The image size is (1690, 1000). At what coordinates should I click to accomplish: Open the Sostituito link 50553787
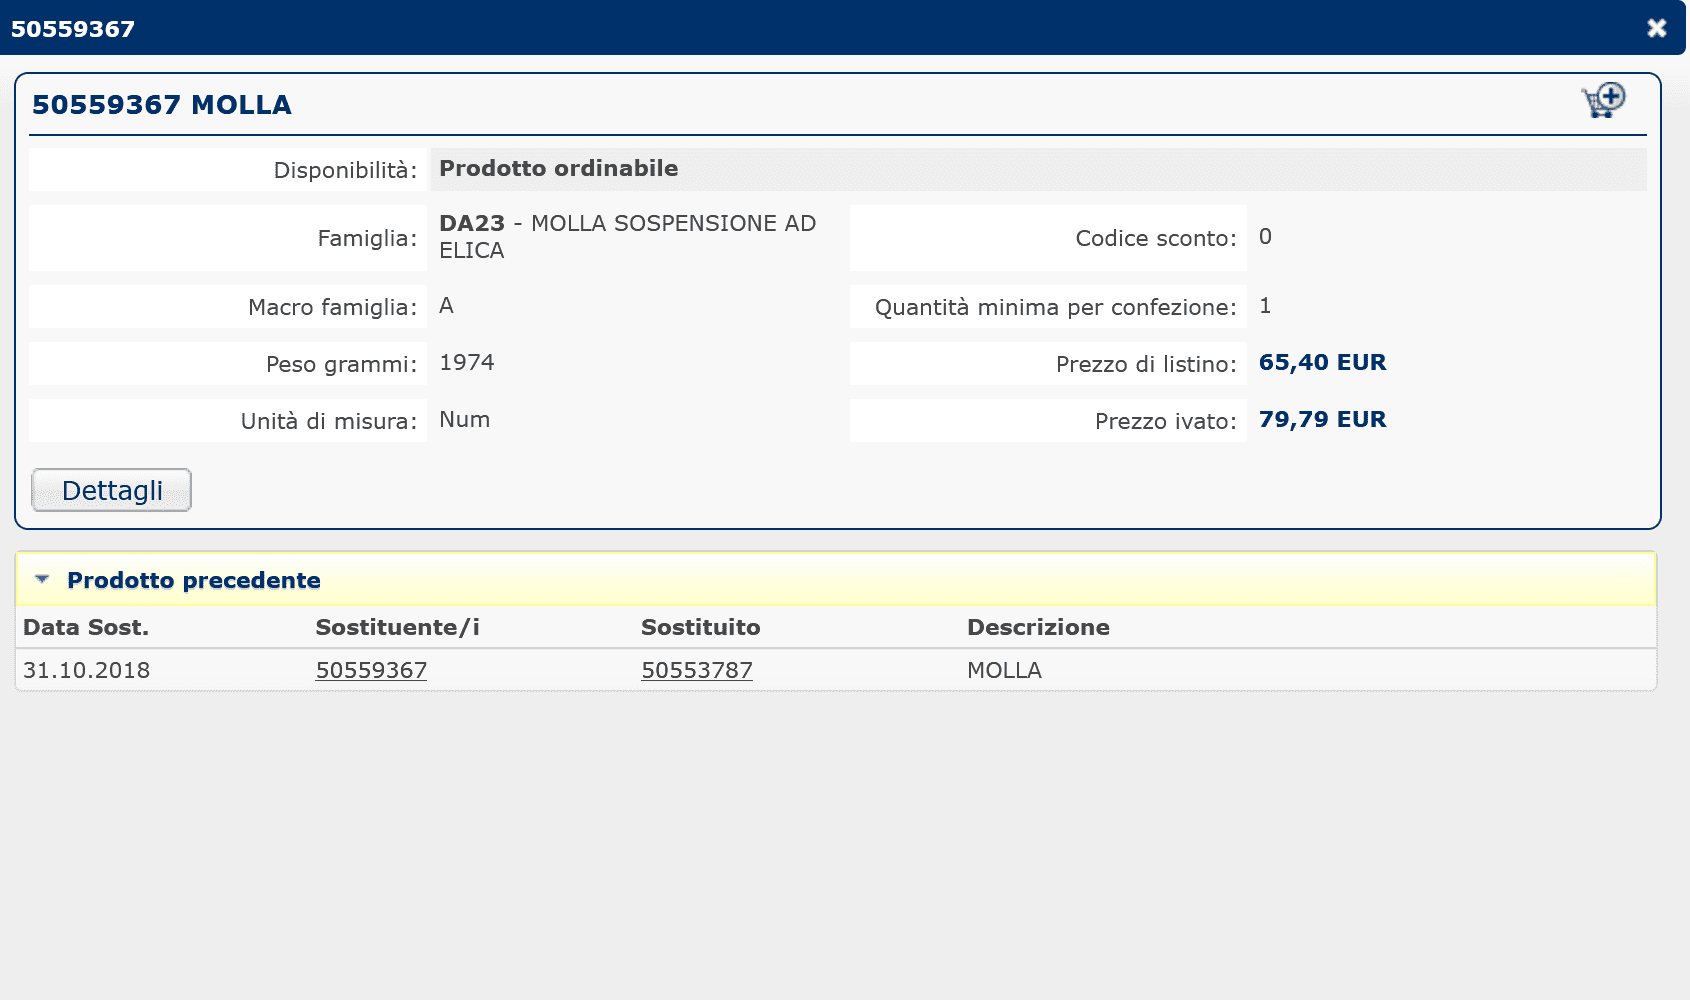(696, 670)
